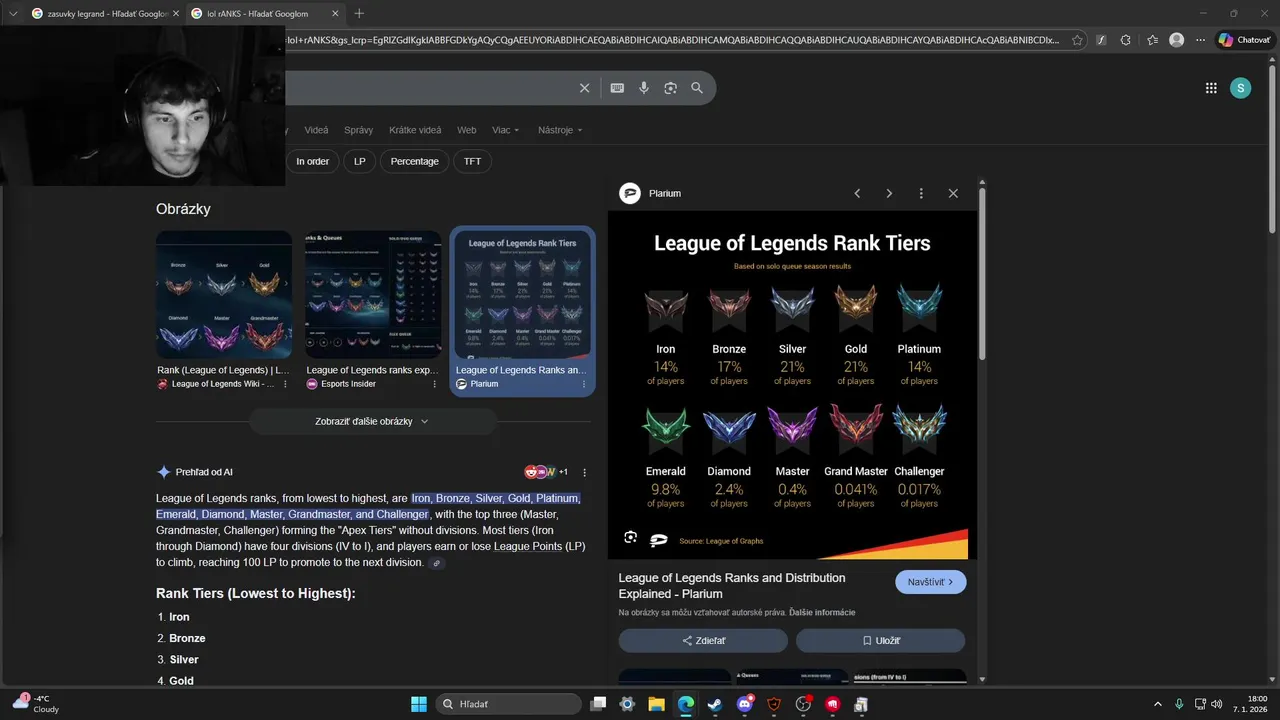Open File Explorer from the taskbar
Screen dimensions: 1280x720
(x=656, y=704)
